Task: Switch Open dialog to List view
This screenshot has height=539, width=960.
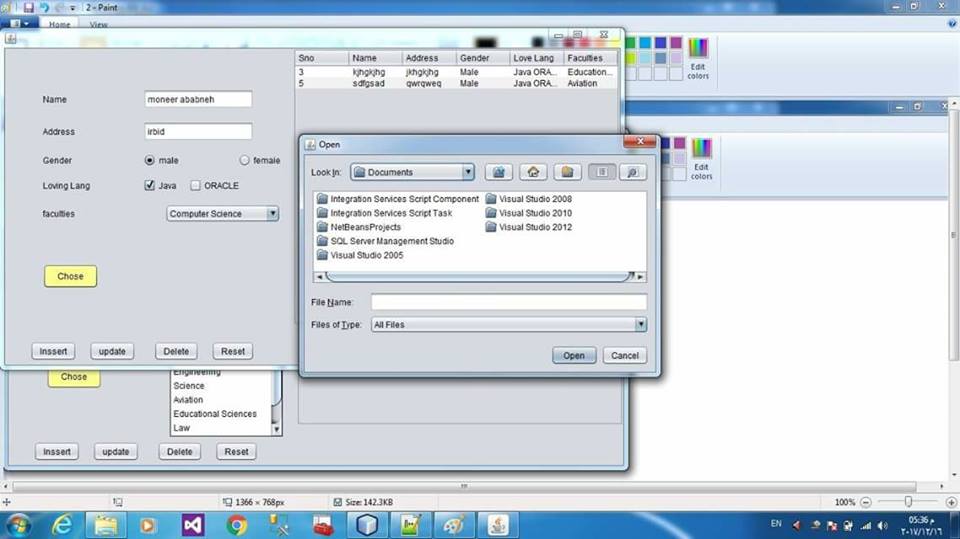Action: (x=602, y=172)
